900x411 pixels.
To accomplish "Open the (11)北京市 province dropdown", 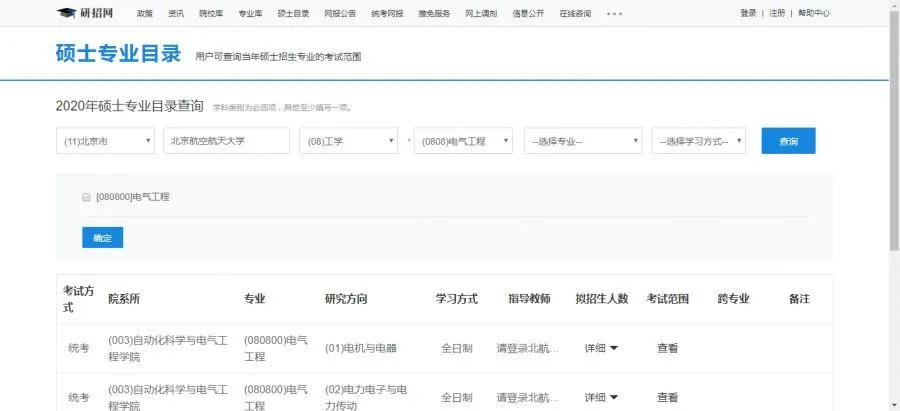I will (105, 141).
